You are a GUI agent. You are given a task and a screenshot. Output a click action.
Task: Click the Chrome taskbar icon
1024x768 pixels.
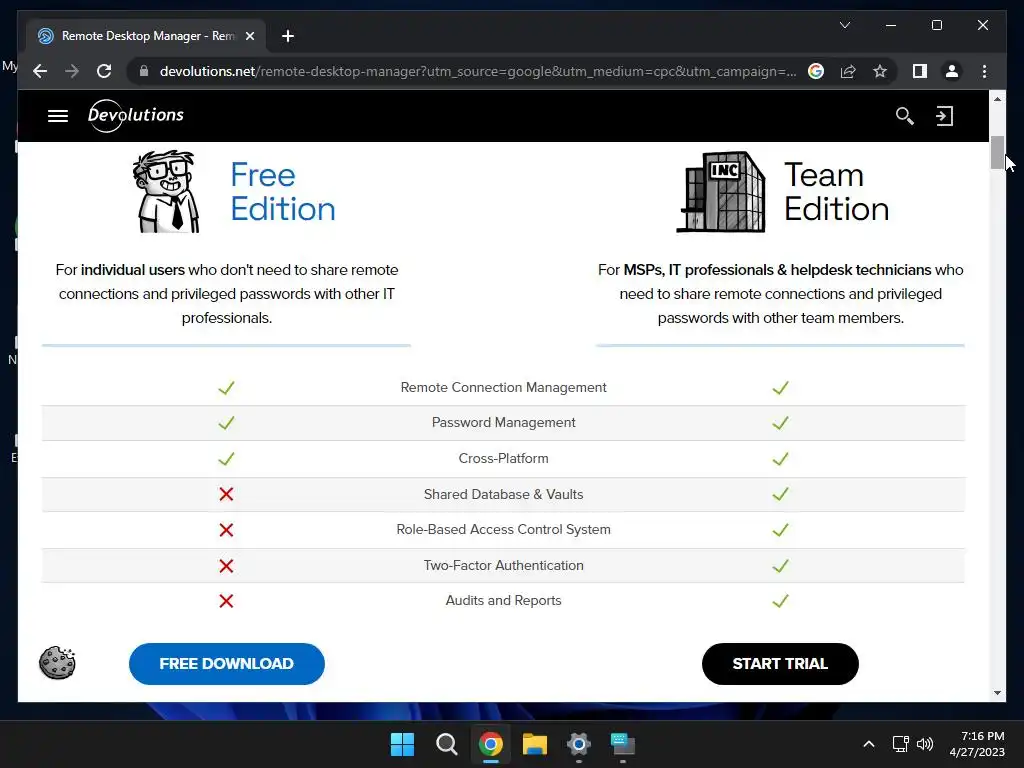[x=490, y=744]
